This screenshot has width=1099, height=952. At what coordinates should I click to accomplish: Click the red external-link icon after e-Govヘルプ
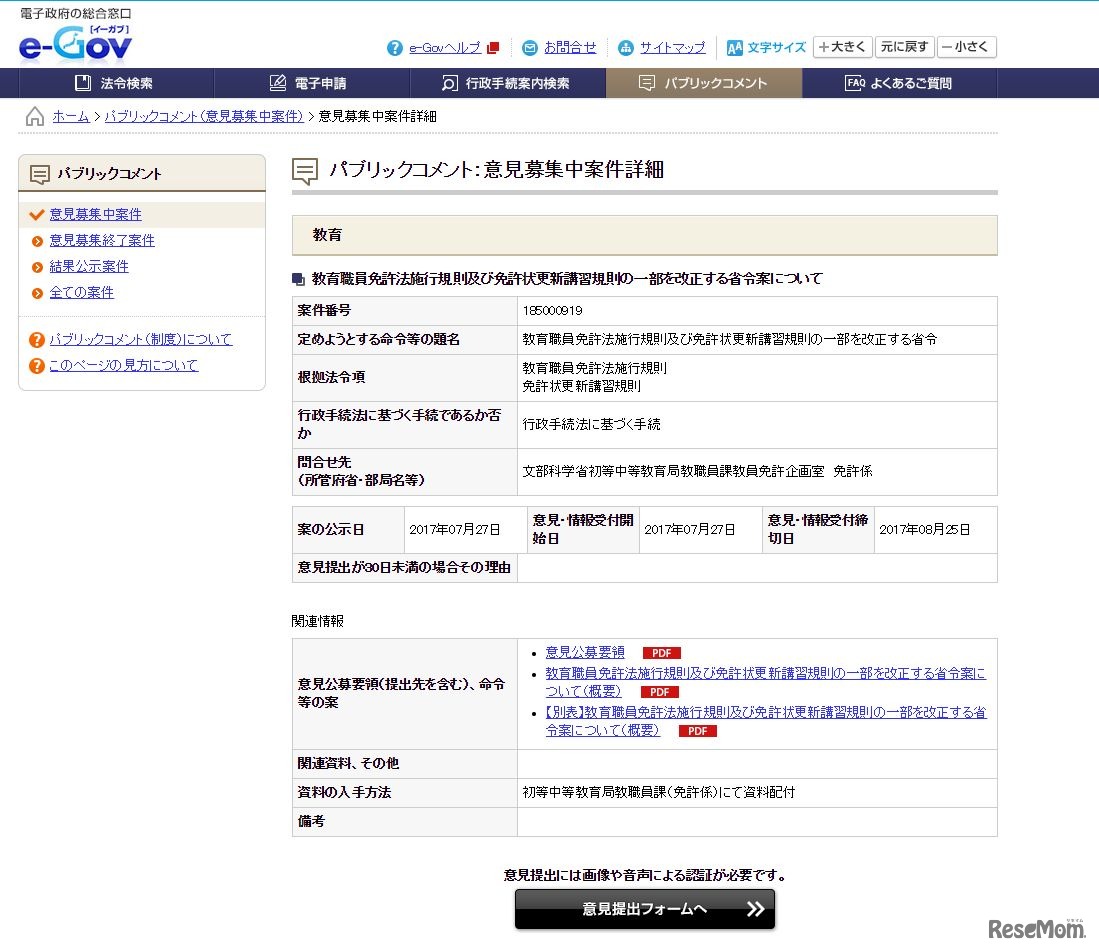493,48
